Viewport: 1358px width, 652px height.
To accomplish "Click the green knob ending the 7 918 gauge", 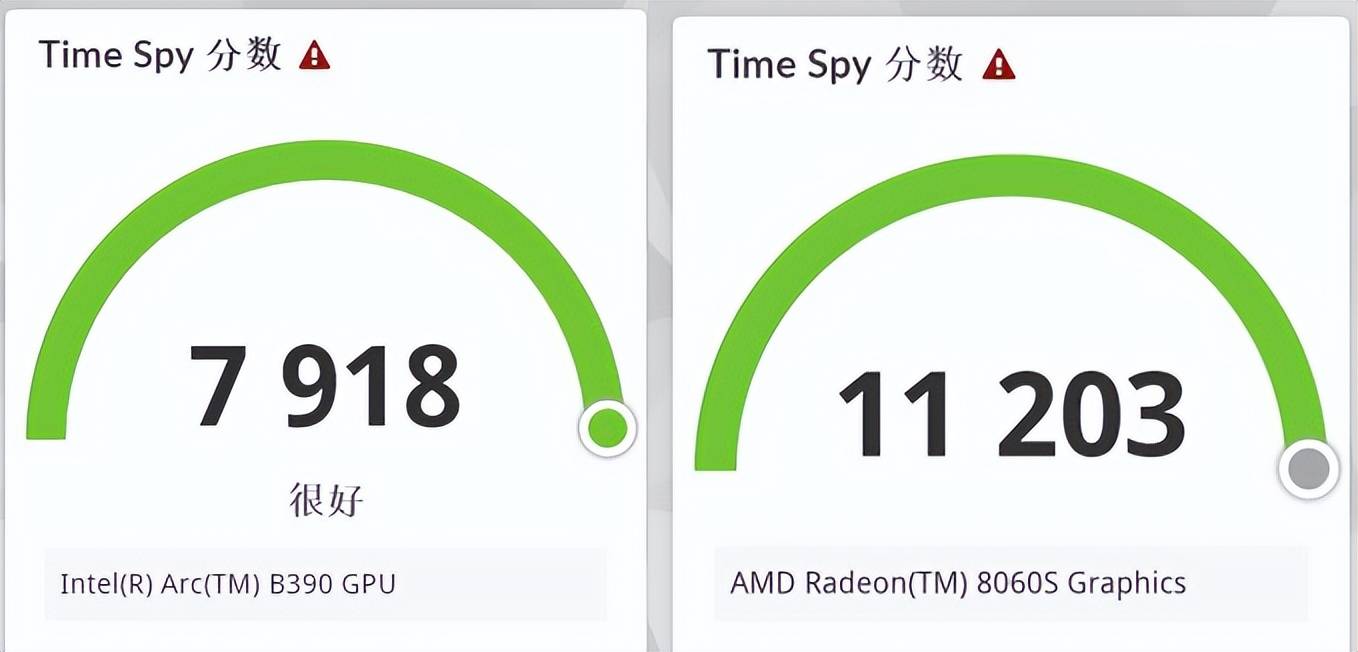I will click(607, 429).
